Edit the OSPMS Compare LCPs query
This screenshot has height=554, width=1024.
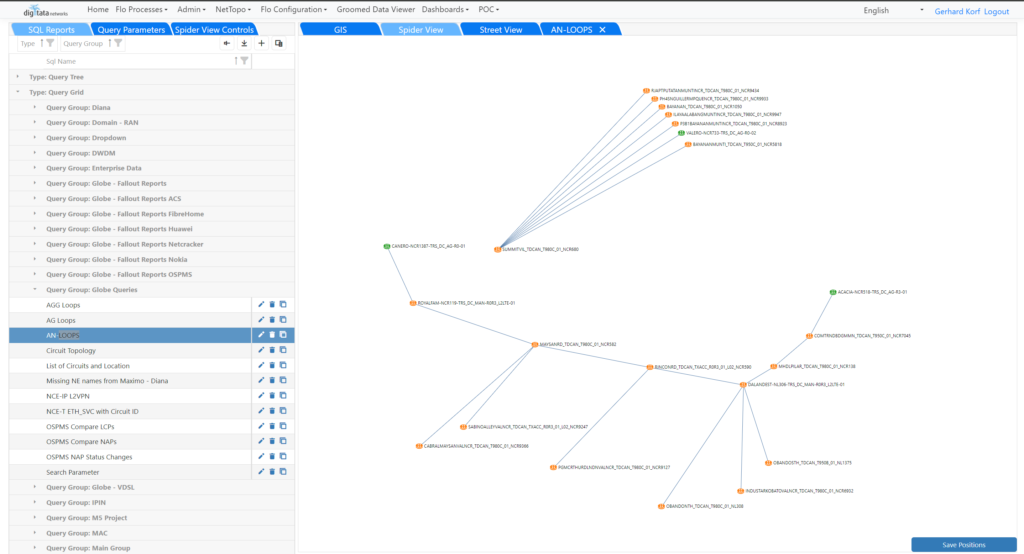(261, 426)
